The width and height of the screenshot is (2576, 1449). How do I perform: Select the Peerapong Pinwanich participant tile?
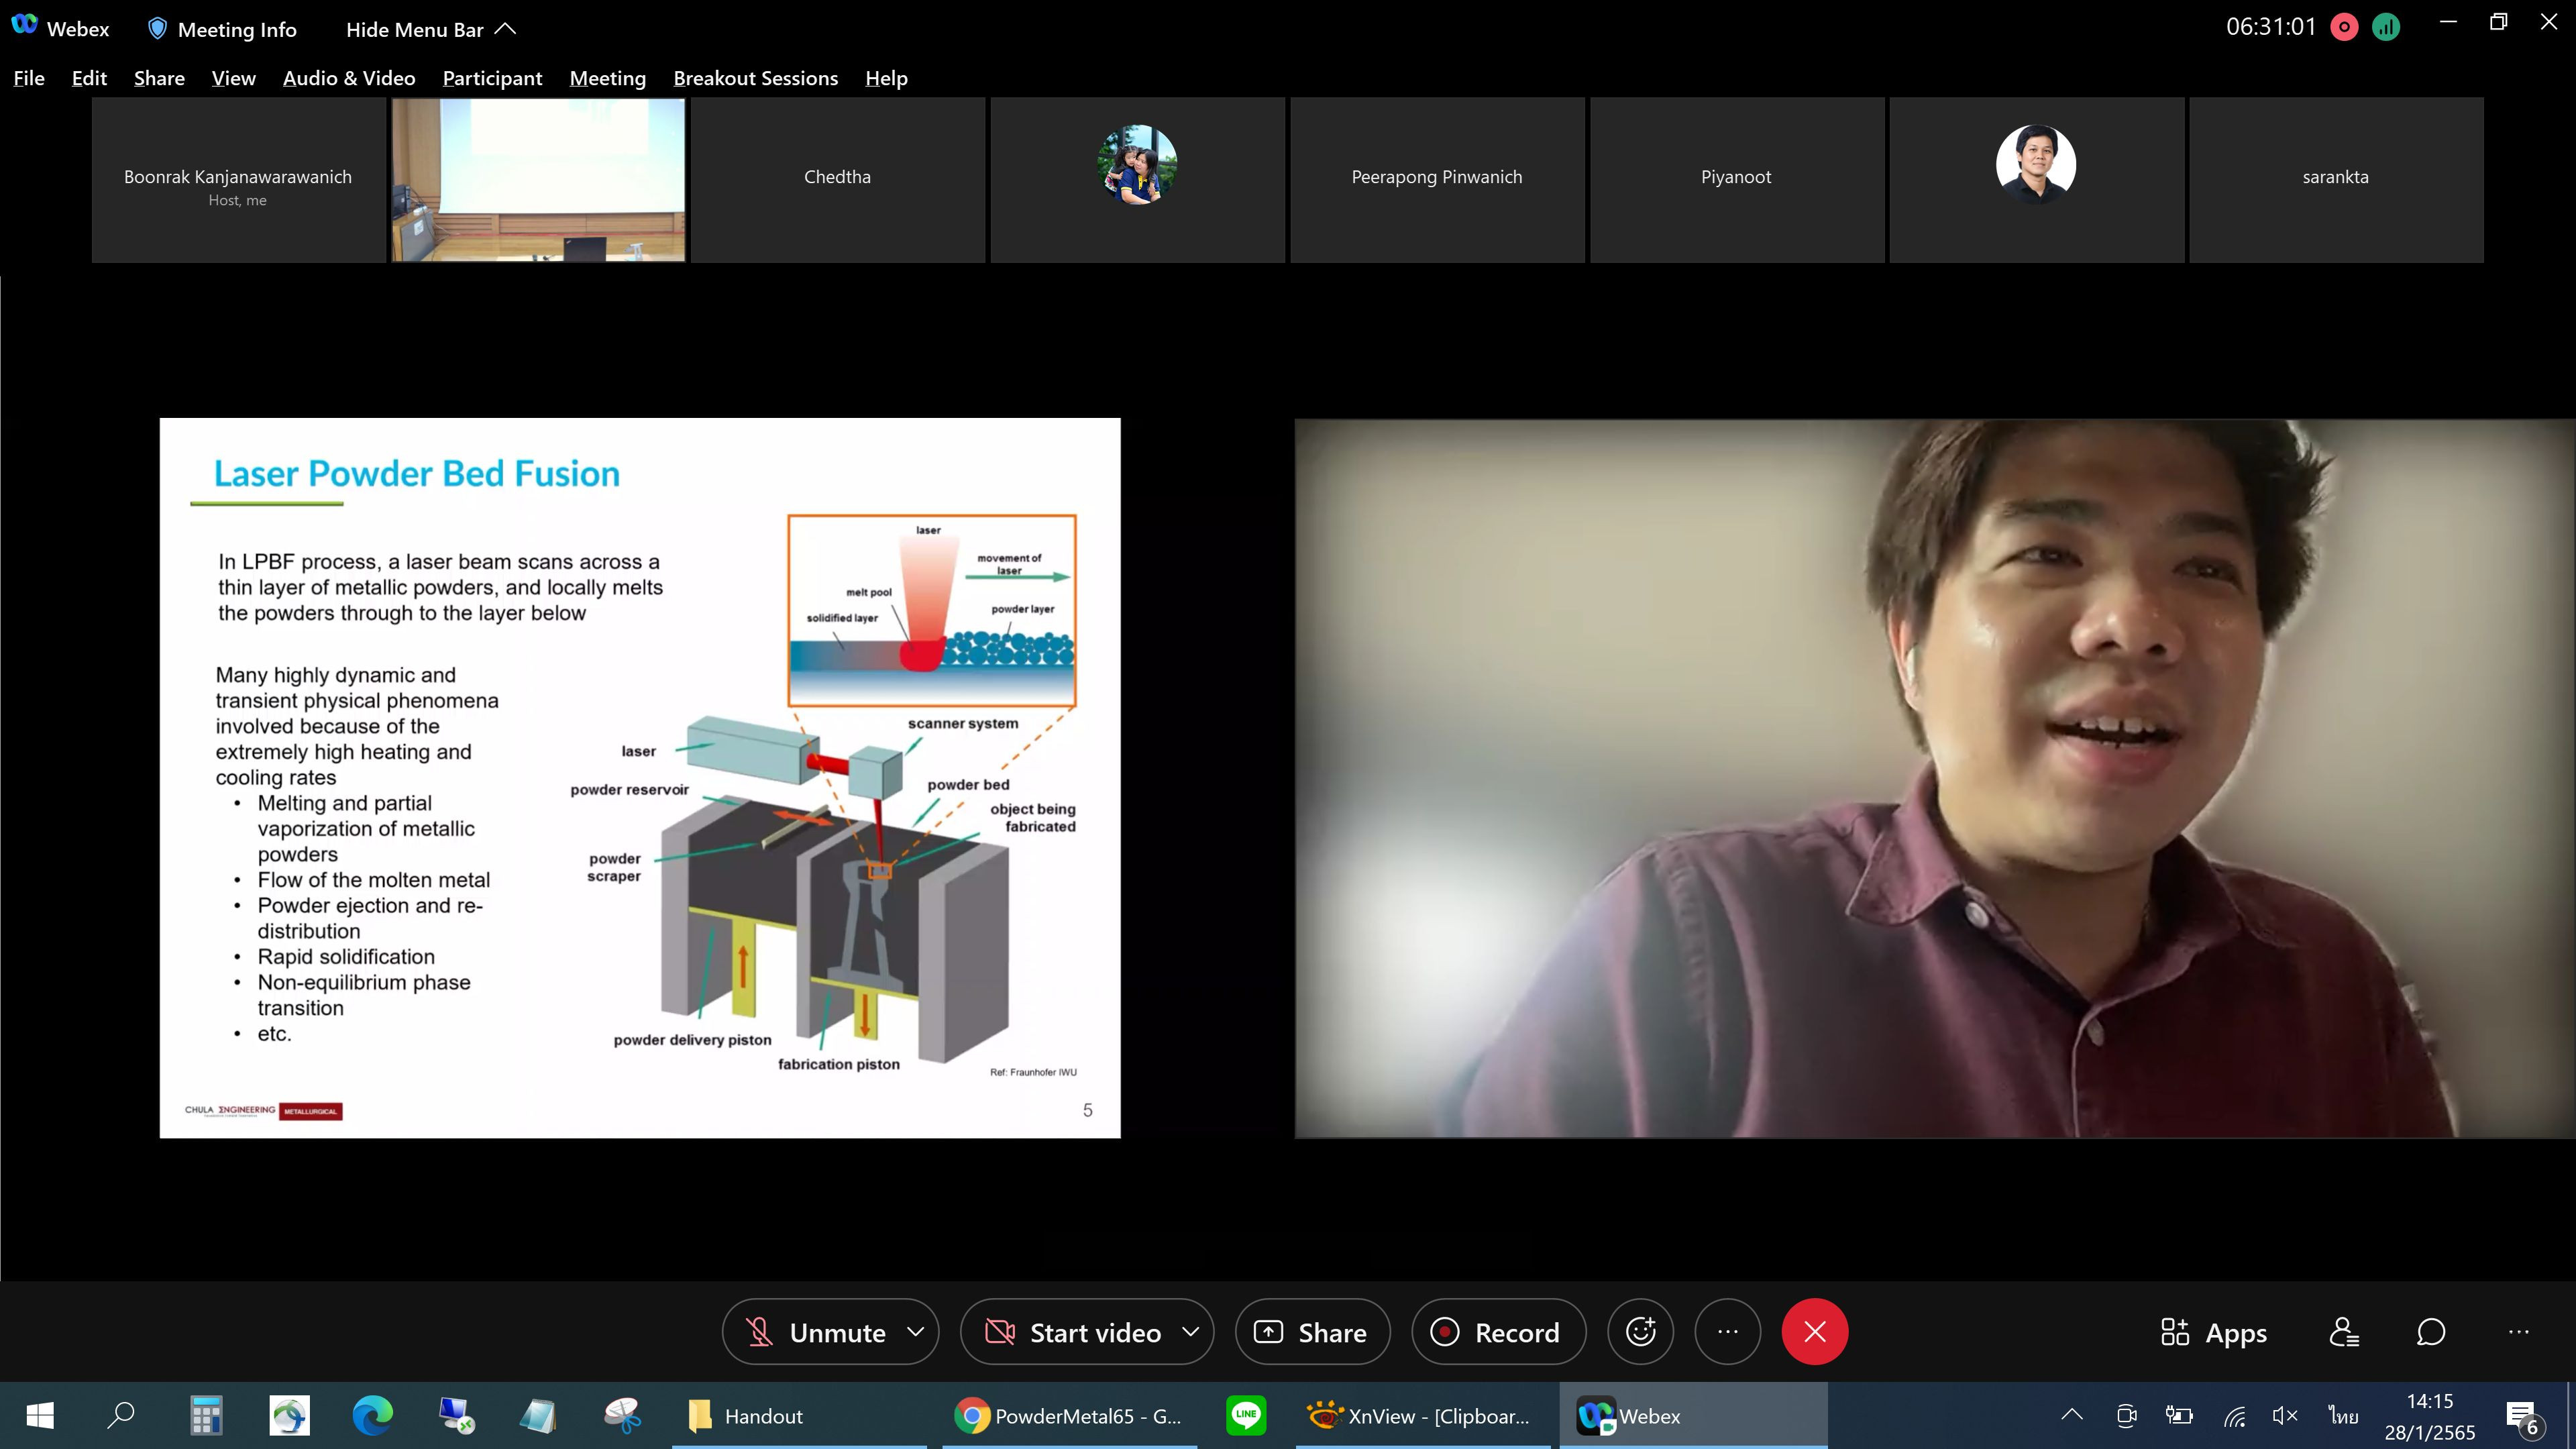(x=1437, y=180)
